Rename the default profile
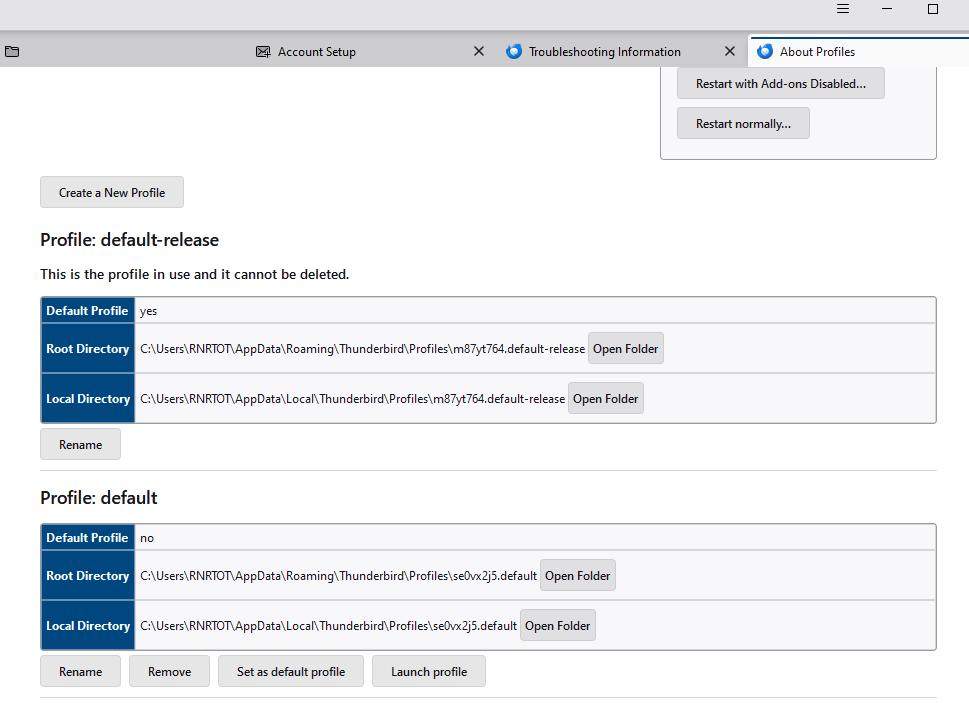 (x=80, y=671)
